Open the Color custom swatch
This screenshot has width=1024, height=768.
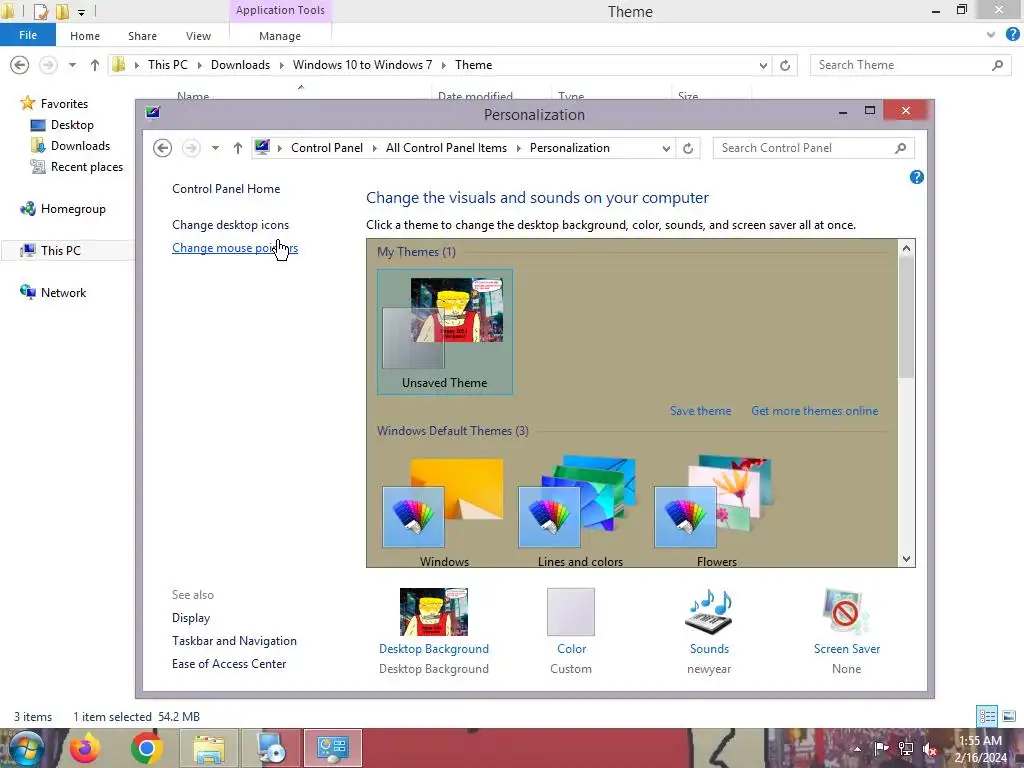pos(571,612)
